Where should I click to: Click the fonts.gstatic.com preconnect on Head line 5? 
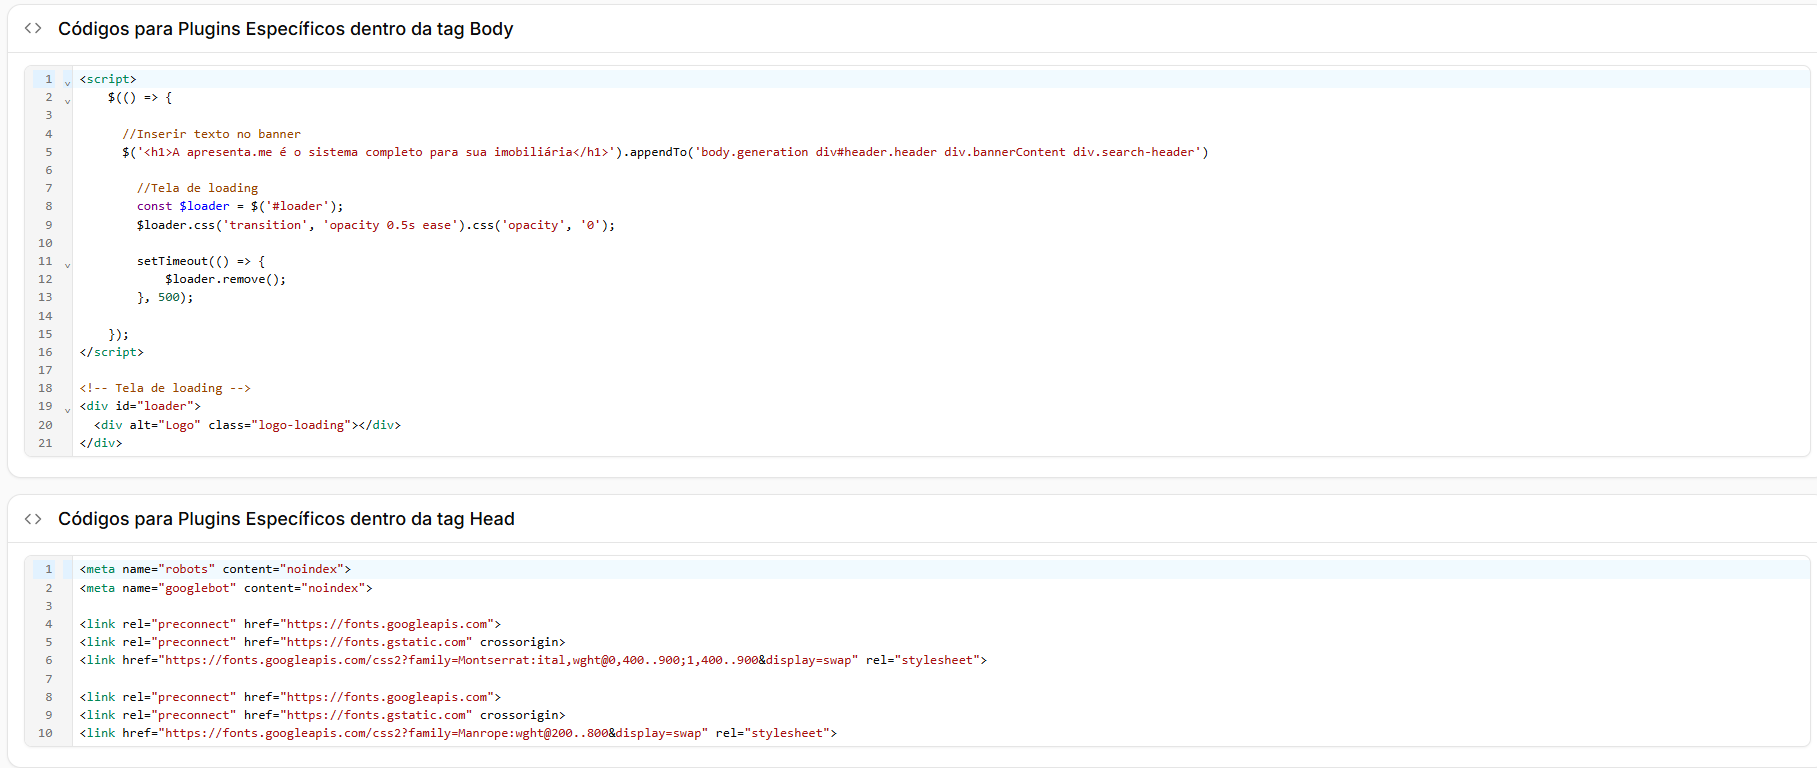click(322, 642)
